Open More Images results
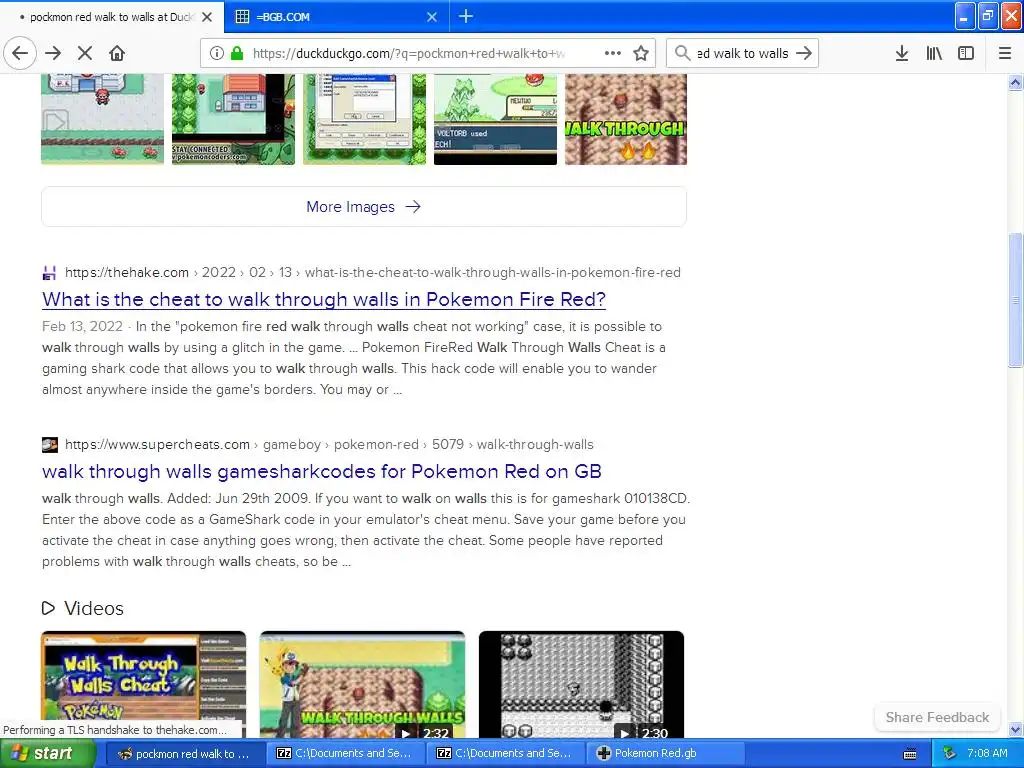1024x768 pixels. 364,206
